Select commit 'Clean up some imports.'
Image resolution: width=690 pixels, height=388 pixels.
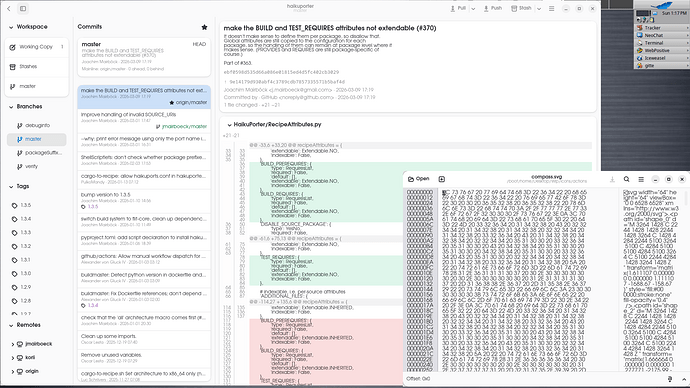click(144, 339)
